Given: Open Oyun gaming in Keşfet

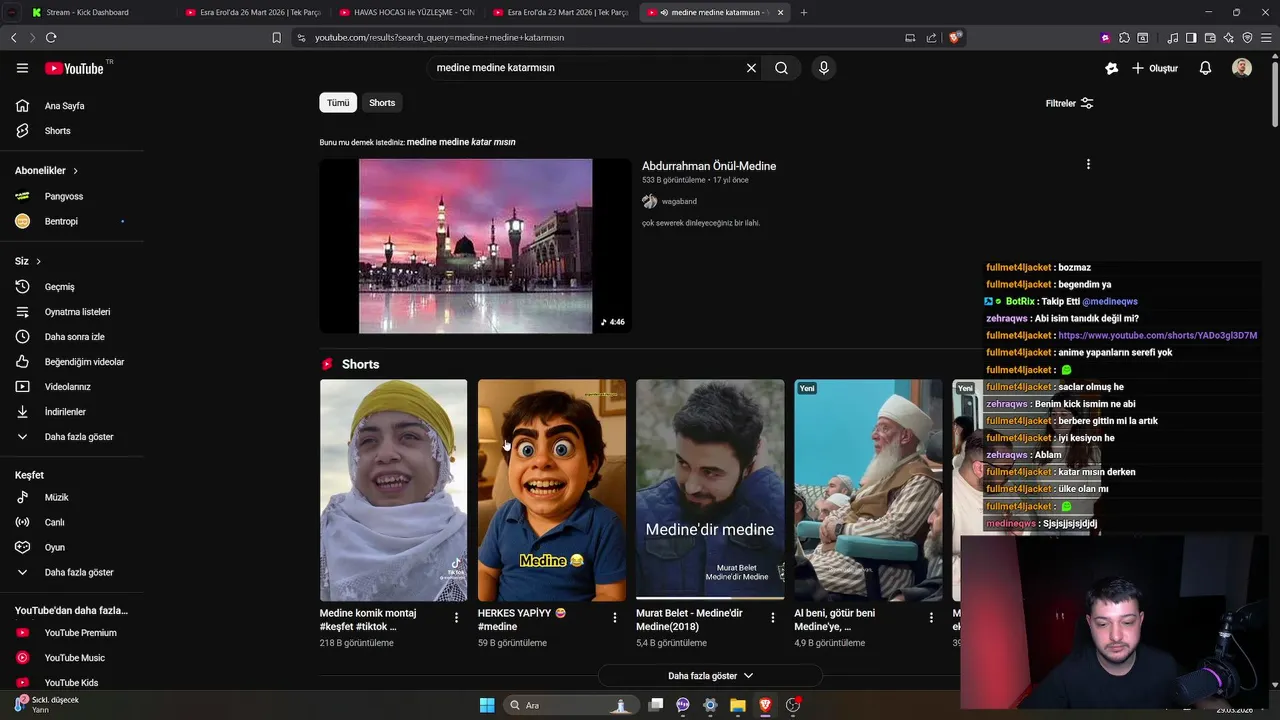Looking at the screenshot, I should coord(55,547).
